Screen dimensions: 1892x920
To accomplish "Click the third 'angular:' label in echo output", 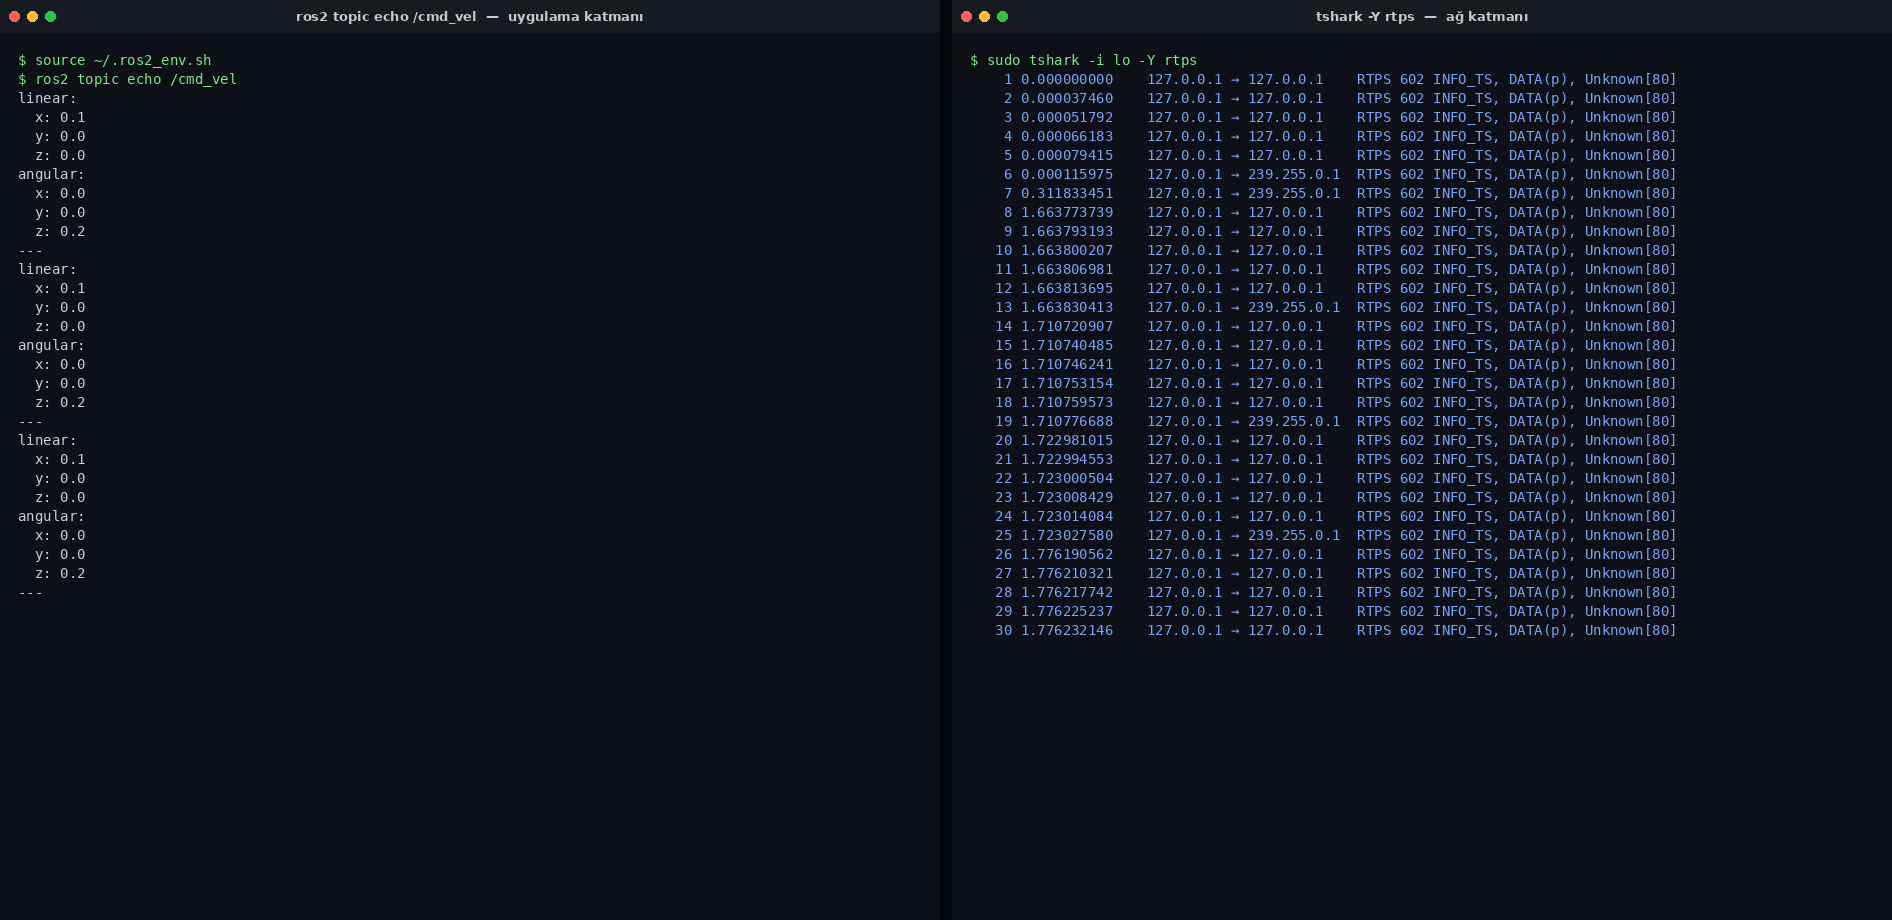I will [x=51, y=516].
